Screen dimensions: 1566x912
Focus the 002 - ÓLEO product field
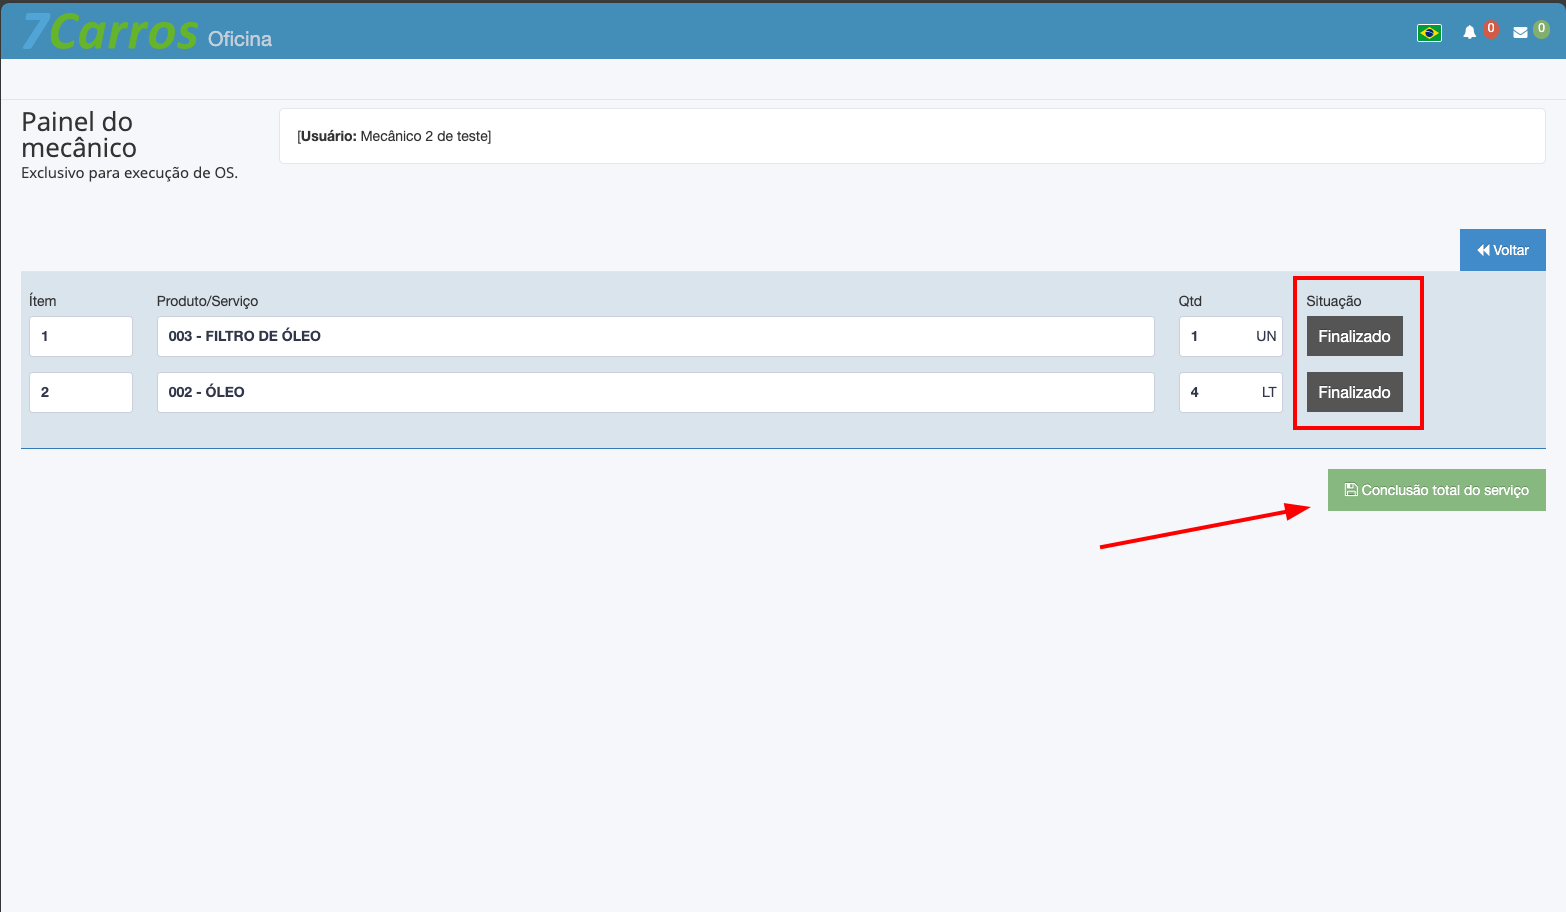point(655,392)
